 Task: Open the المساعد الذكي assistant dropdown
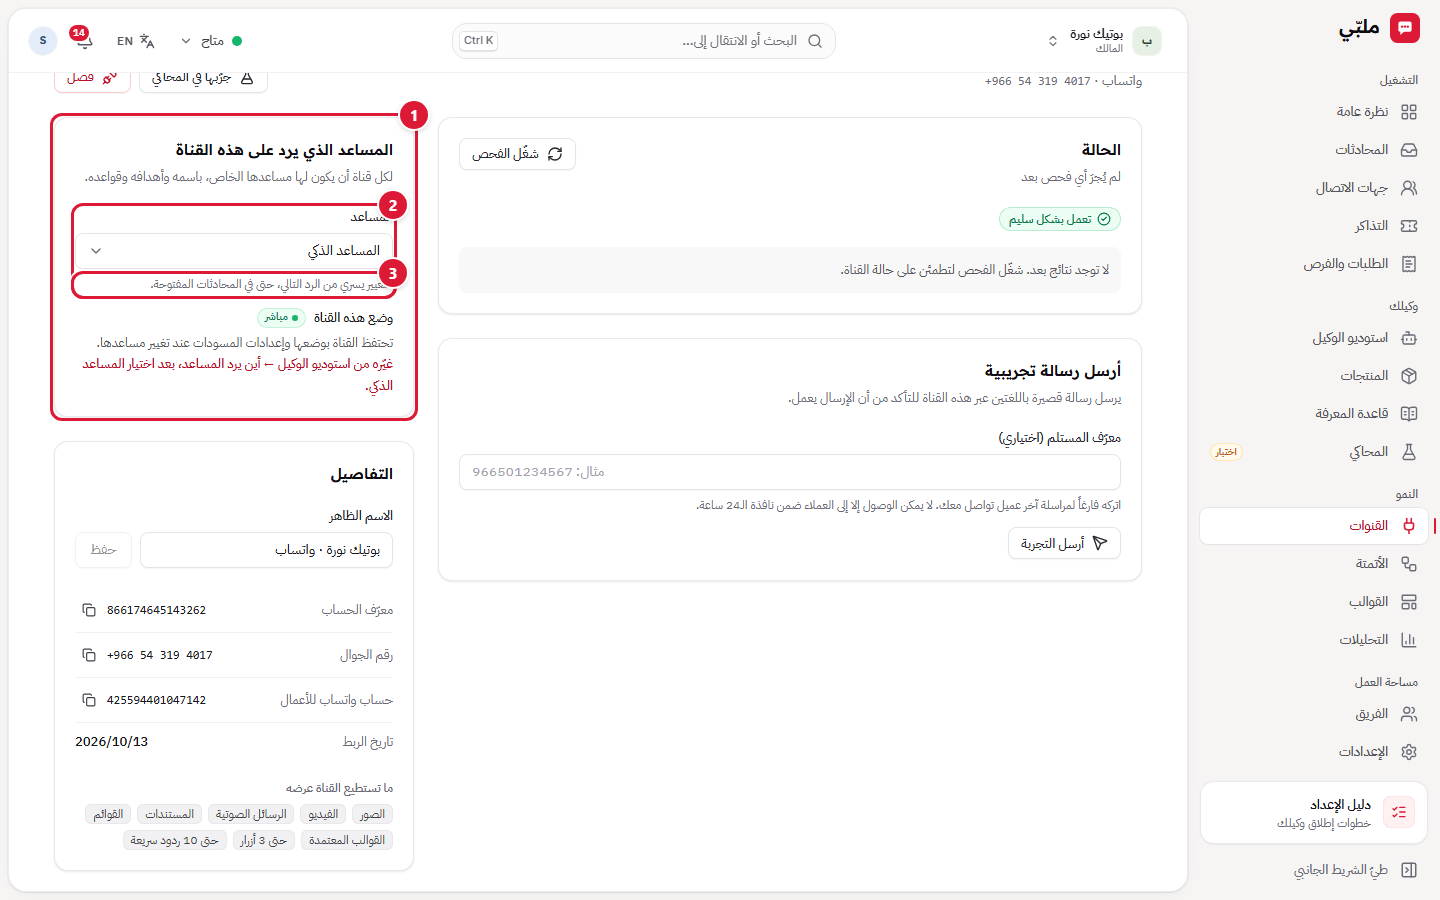(x=236, y=251)
